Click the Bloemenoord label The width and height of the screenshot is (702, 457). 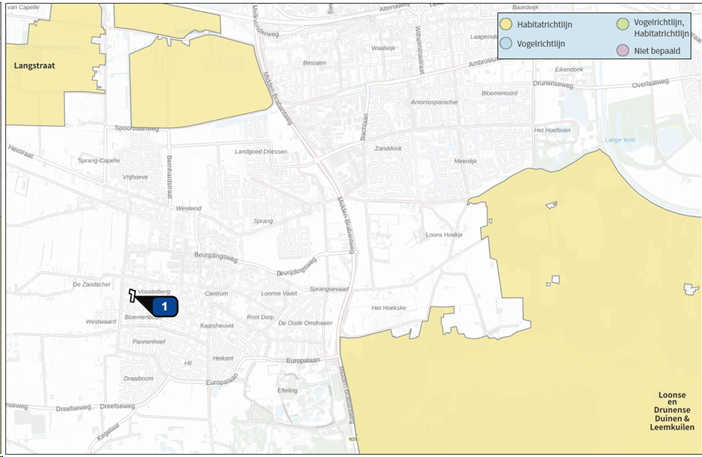coord(499,93)
